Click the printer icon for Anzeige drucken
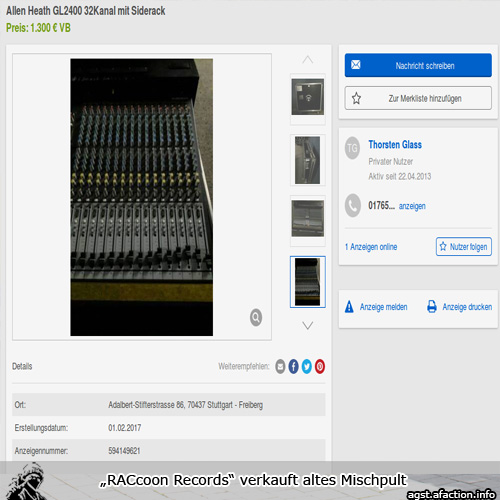The image size is (500, 500). click(432, 306)
